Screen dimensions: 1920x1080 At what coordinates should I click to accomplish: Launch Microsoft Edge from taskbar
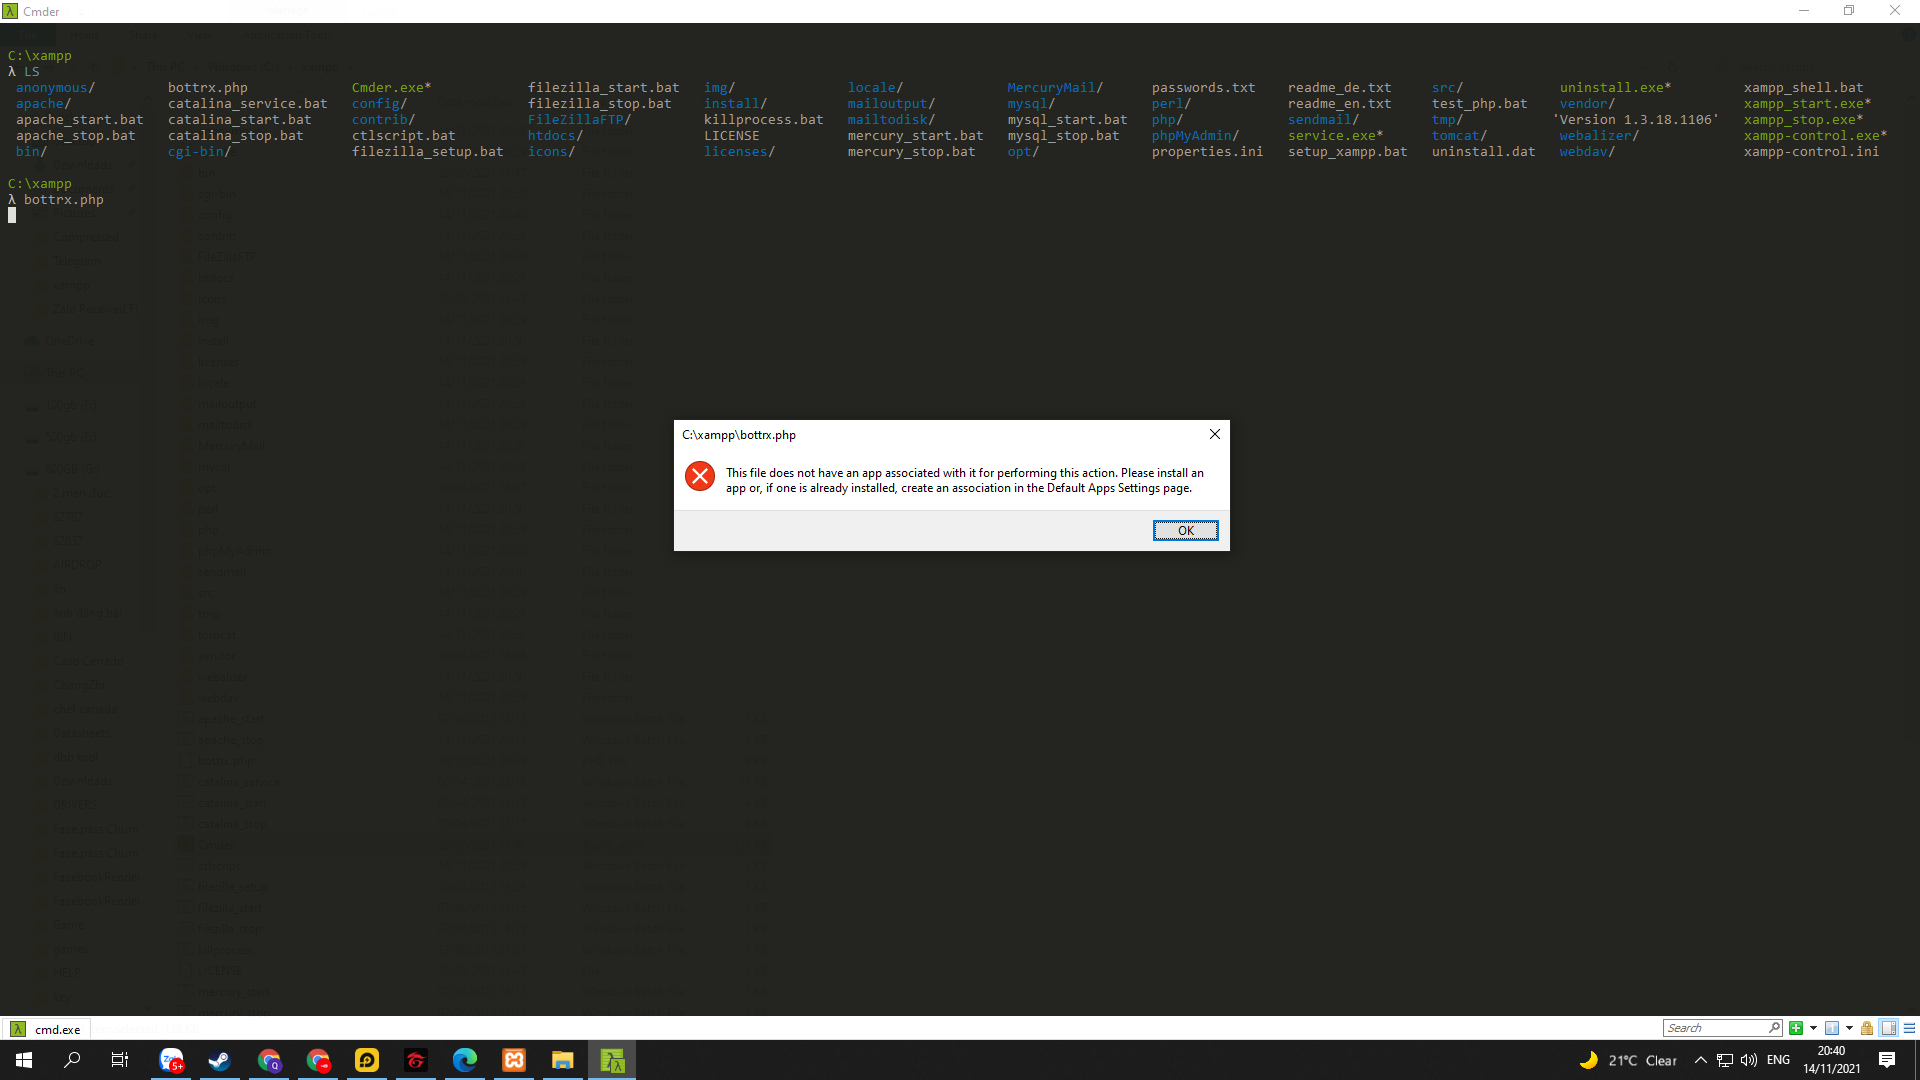pyautogui.click(x=465, y=1060)
